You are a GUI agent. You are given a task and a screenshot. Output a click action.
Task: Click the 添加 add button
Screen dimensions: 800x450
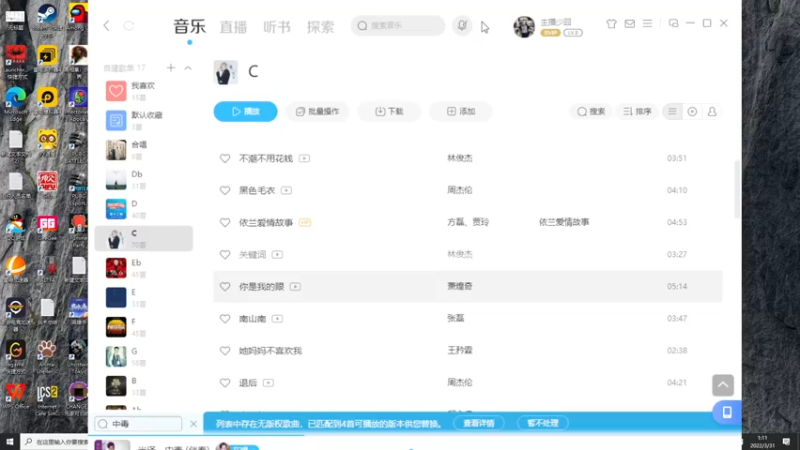[x=461, y=111]
